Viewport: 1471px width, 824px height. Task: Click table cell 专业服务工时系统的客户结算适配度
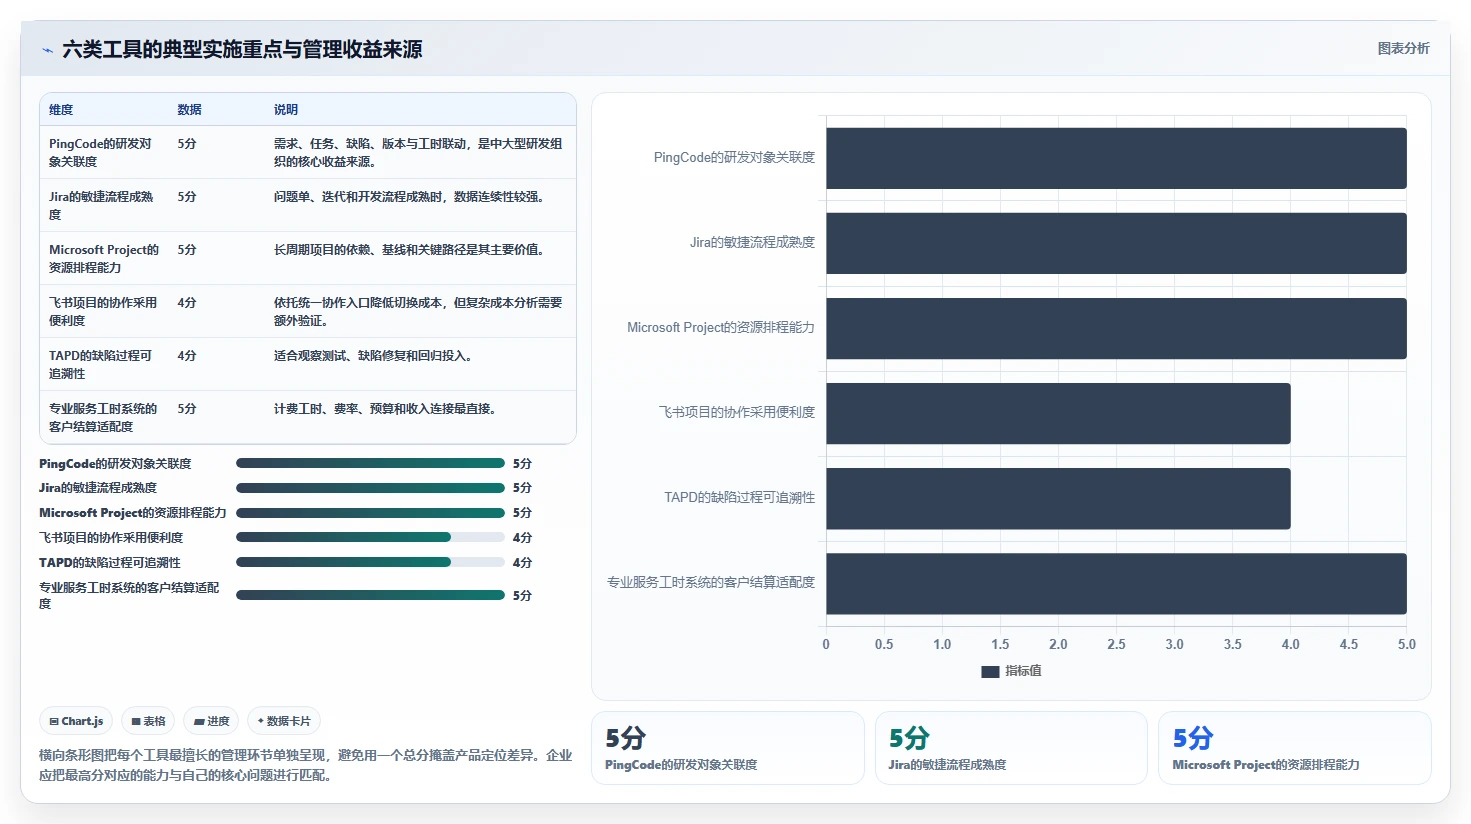pos(103,417)
